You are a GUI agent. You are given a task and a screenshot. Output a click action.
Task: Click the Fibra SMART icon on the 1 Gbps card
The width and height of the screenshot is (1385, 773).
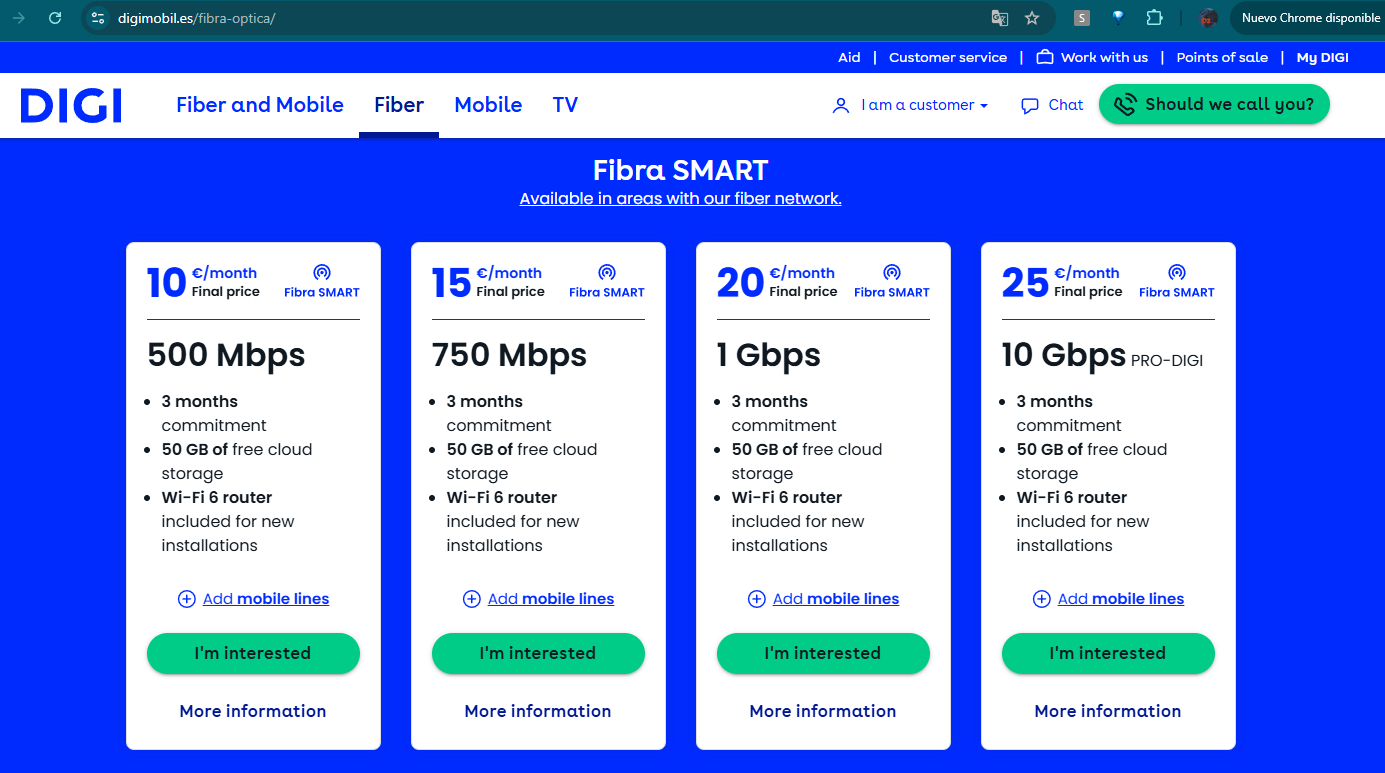tap(892, 272)
